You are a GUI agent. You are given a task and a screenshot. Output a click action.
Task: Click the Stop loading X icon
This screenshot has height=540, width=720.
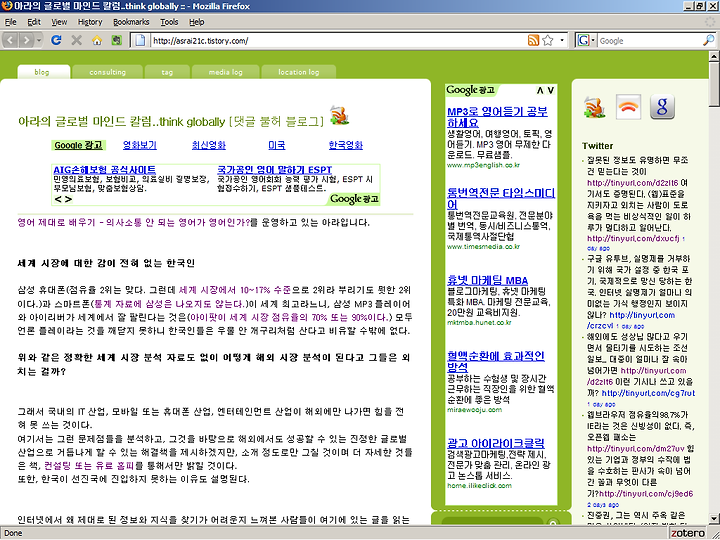pyautogui.click(x=77, y=40)
